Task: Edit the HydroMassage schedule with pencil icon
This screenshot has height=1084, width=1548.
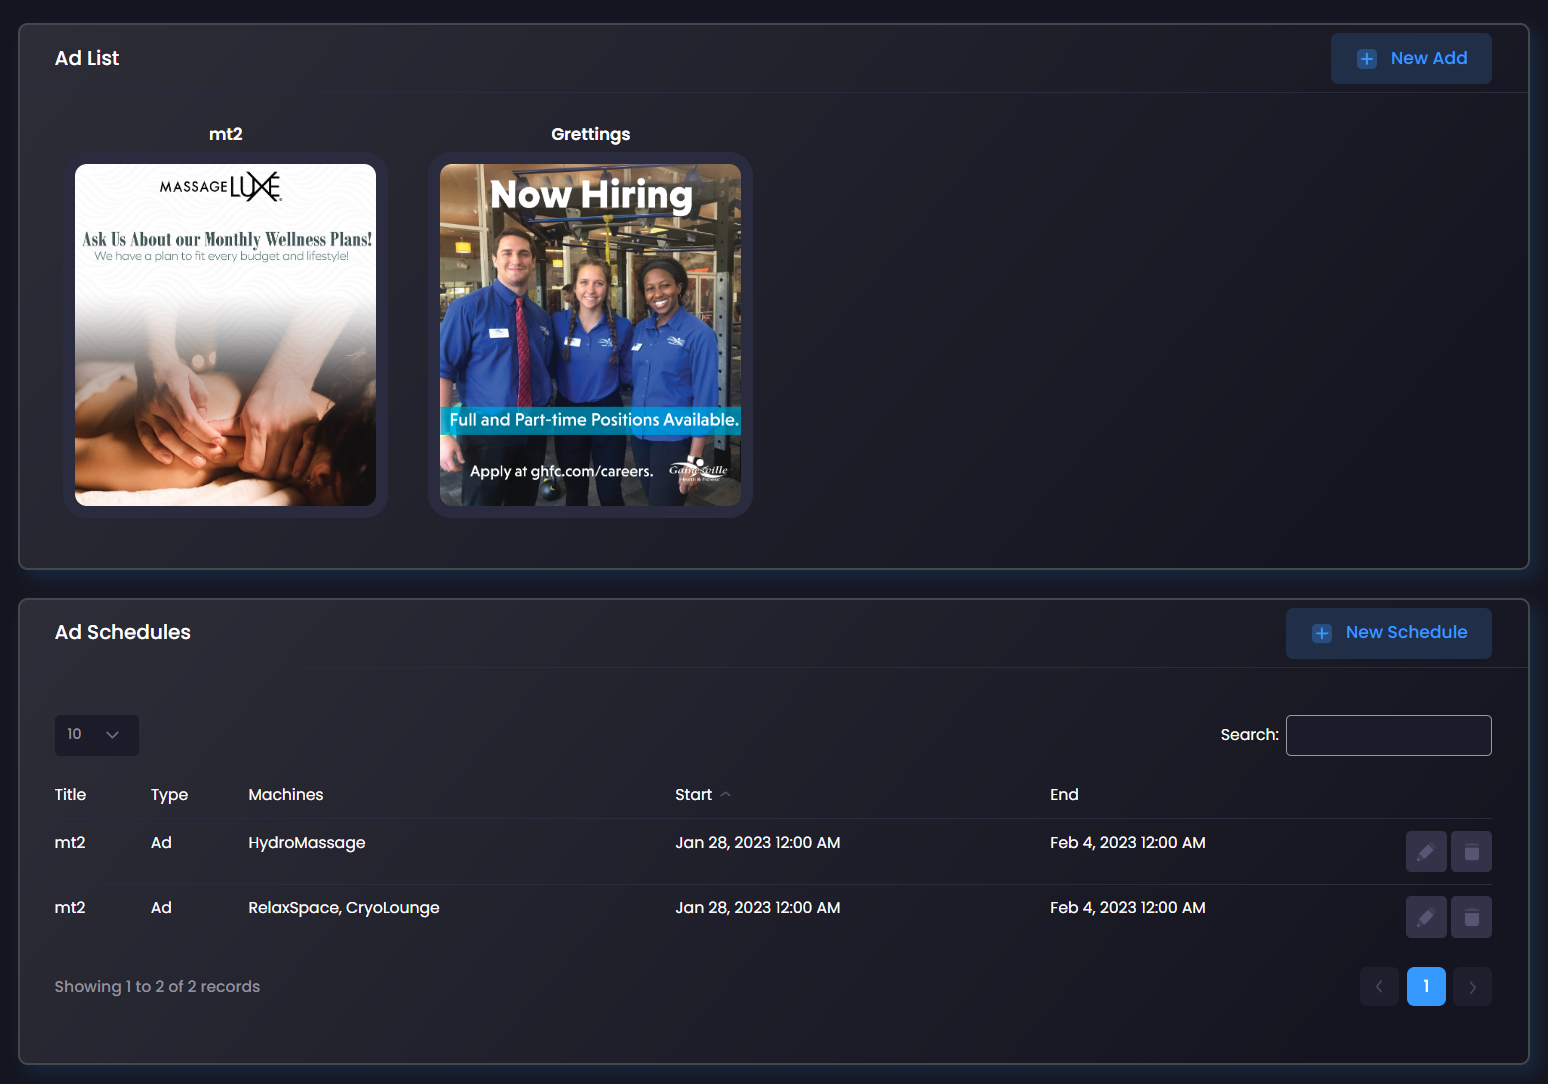Action: point(1425,852)
